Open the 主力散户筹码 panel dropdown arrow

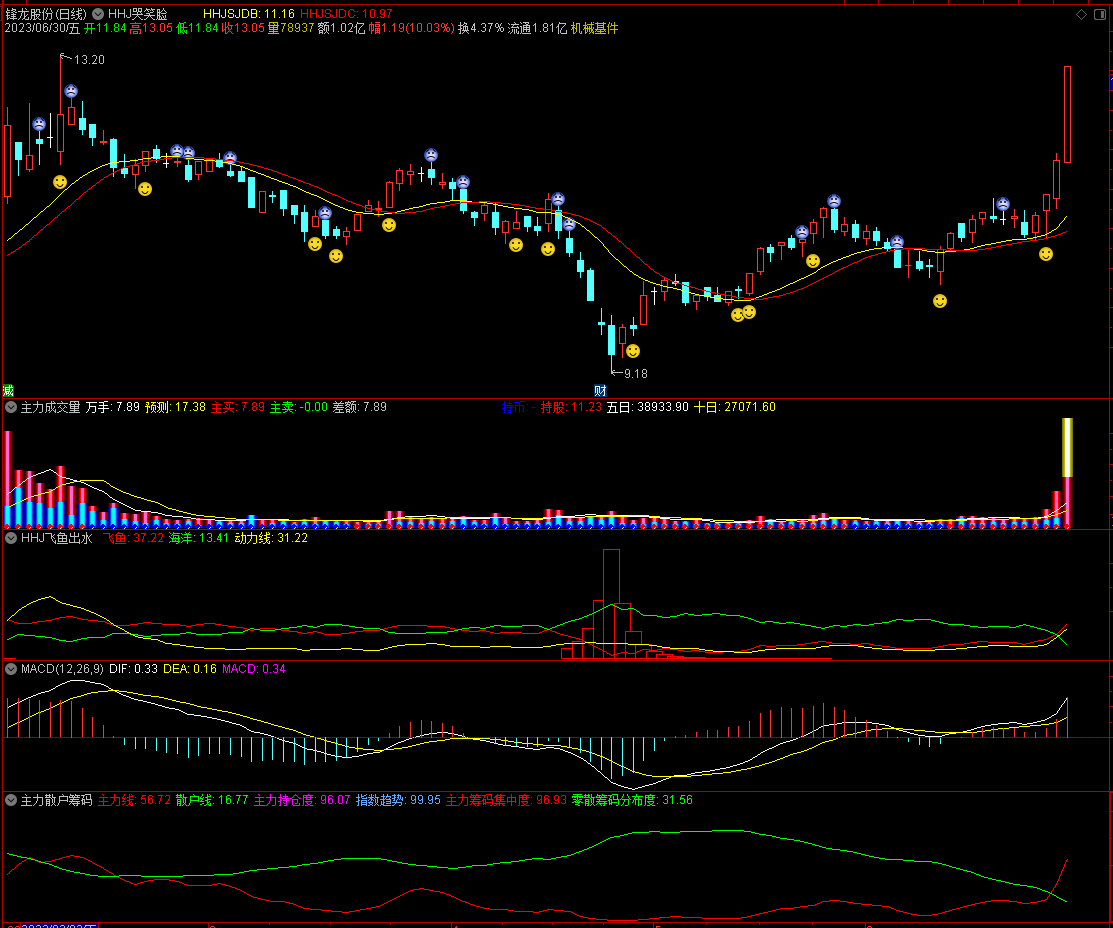click(10, 800)
